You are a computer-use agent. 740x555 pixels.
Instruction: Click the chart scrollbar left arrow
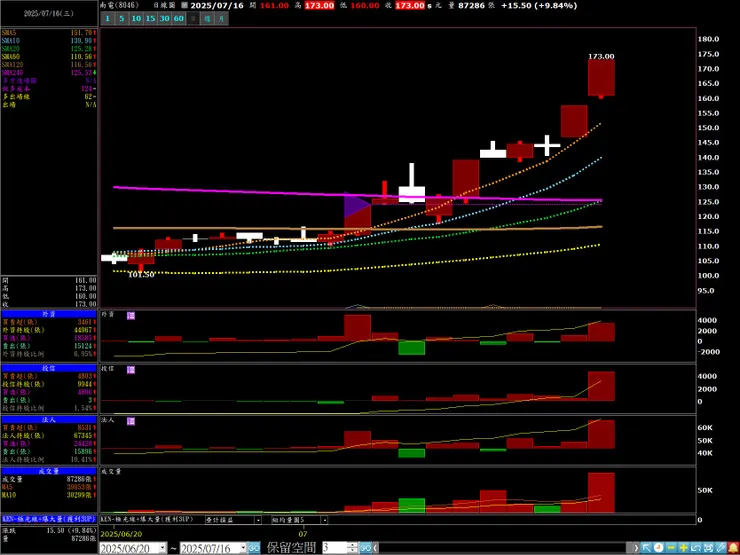point(376,548)
